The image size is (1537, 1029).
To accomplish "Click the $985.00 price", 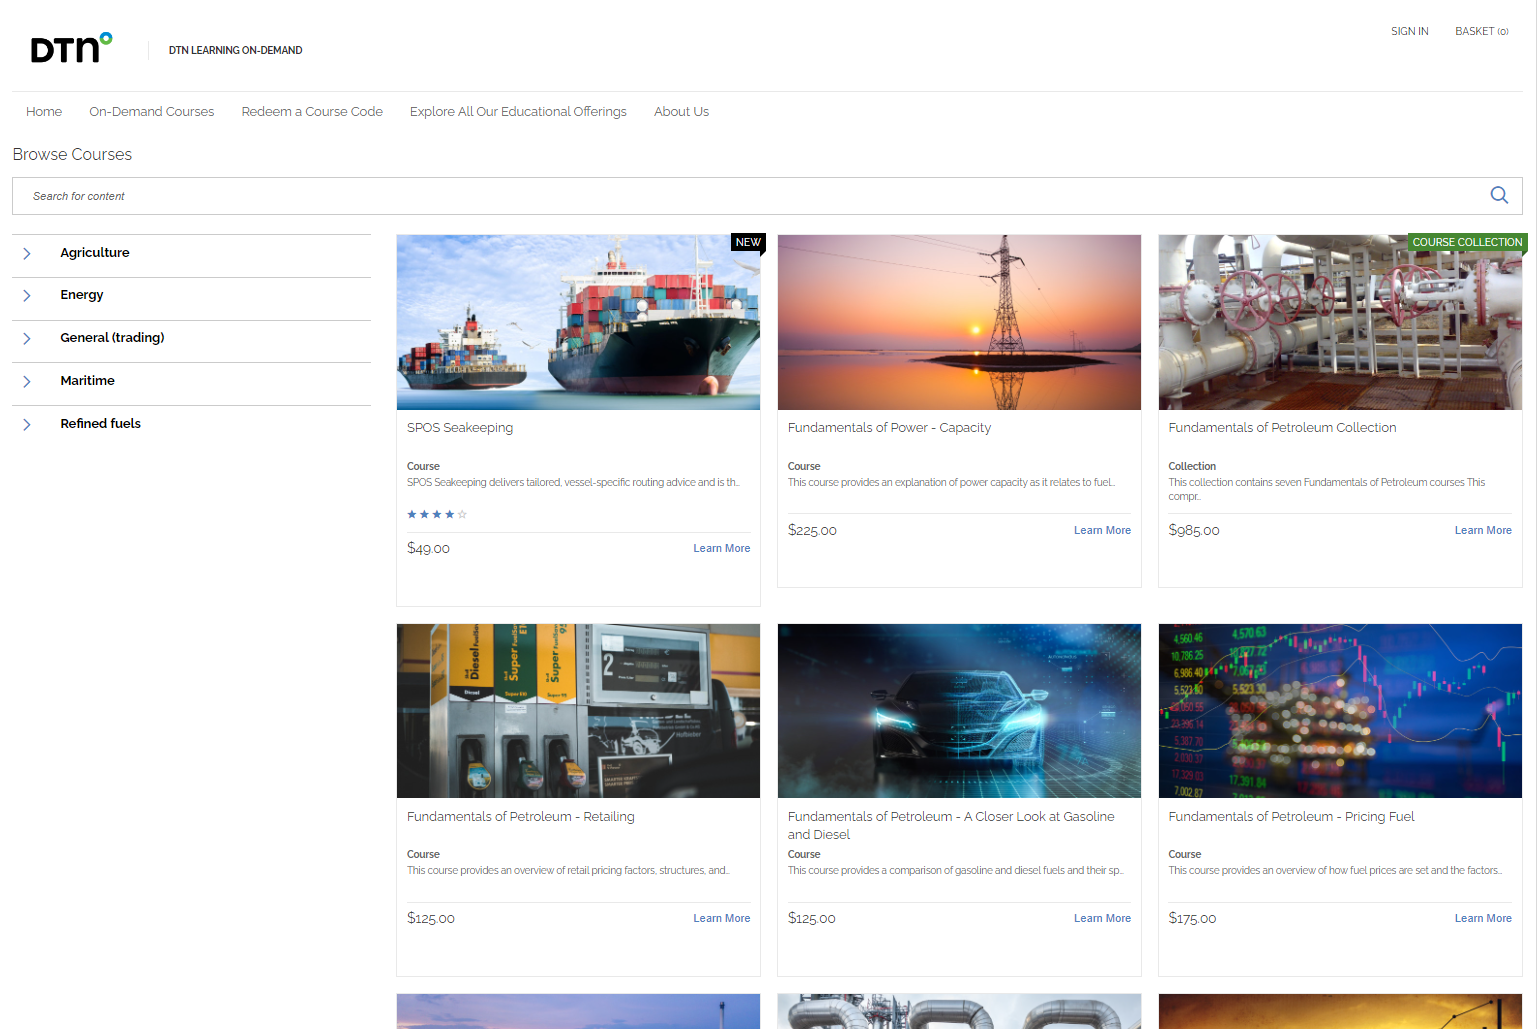I will 1194,530.
